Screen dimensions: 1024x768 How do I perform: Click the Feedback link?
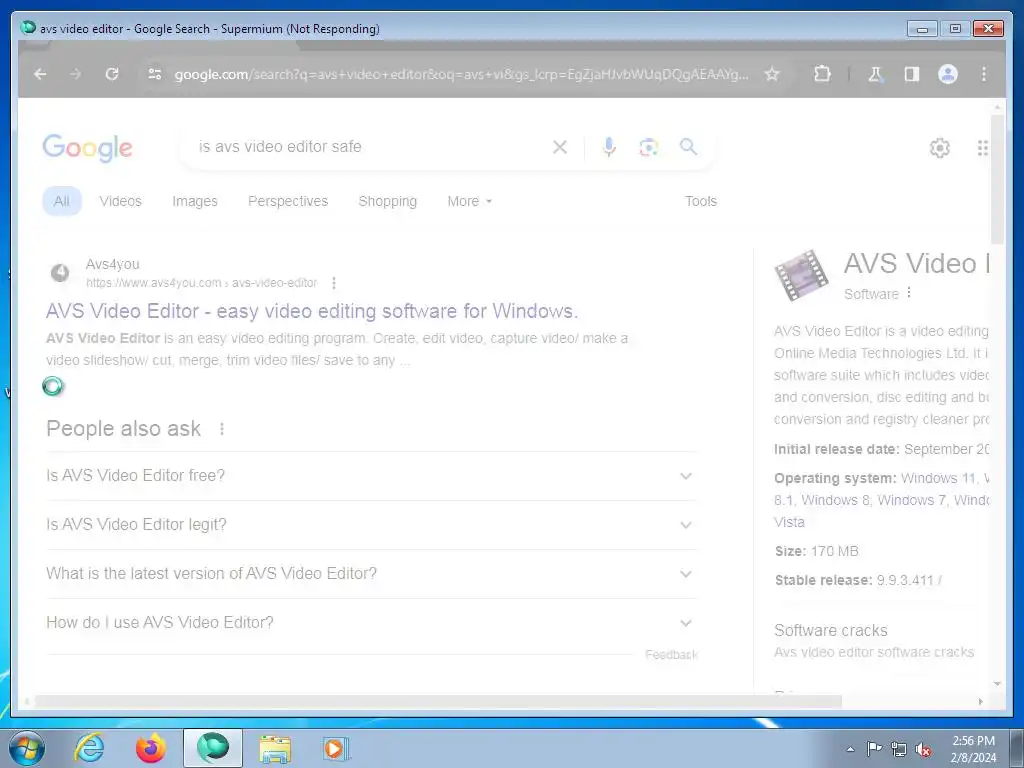pyautogui.click(x=671, y=654)
